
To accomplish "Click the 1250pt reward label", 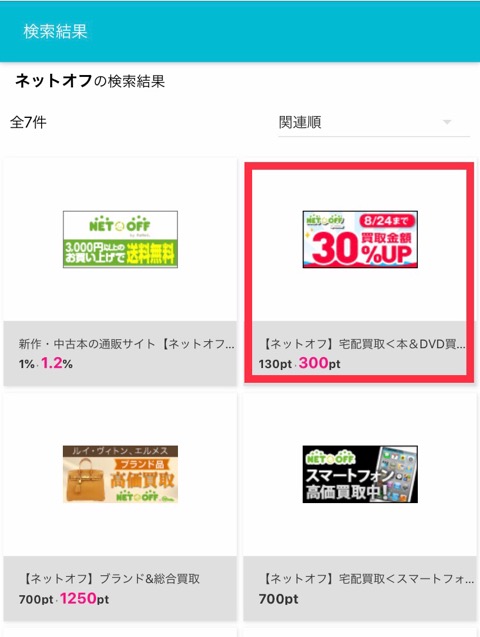I will pos(84,598).
